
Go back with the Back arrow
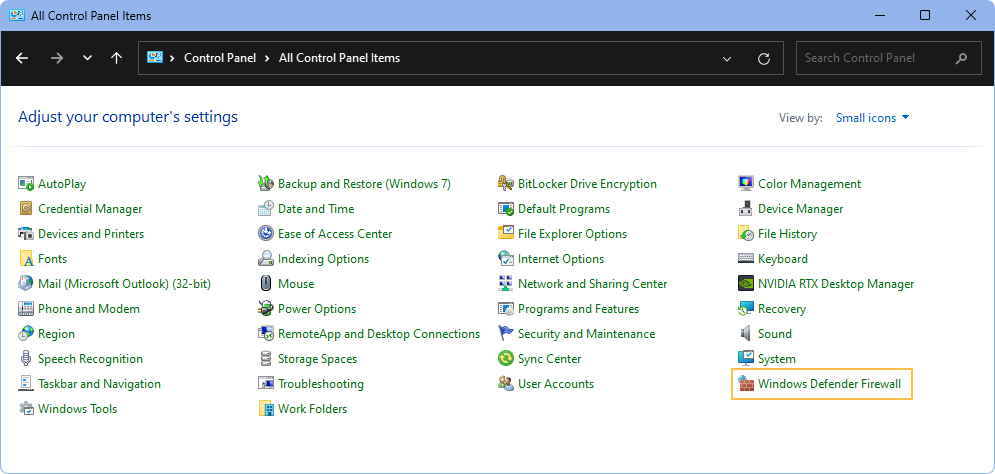[23, 58]
